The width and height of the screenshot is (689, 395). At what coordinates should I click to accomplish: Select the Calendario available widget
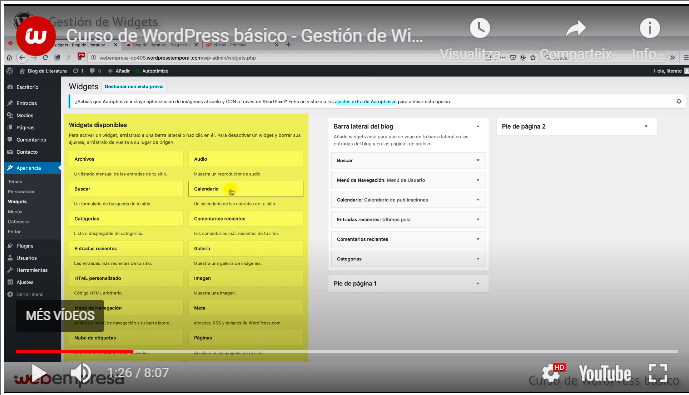[x=246, y=189]
